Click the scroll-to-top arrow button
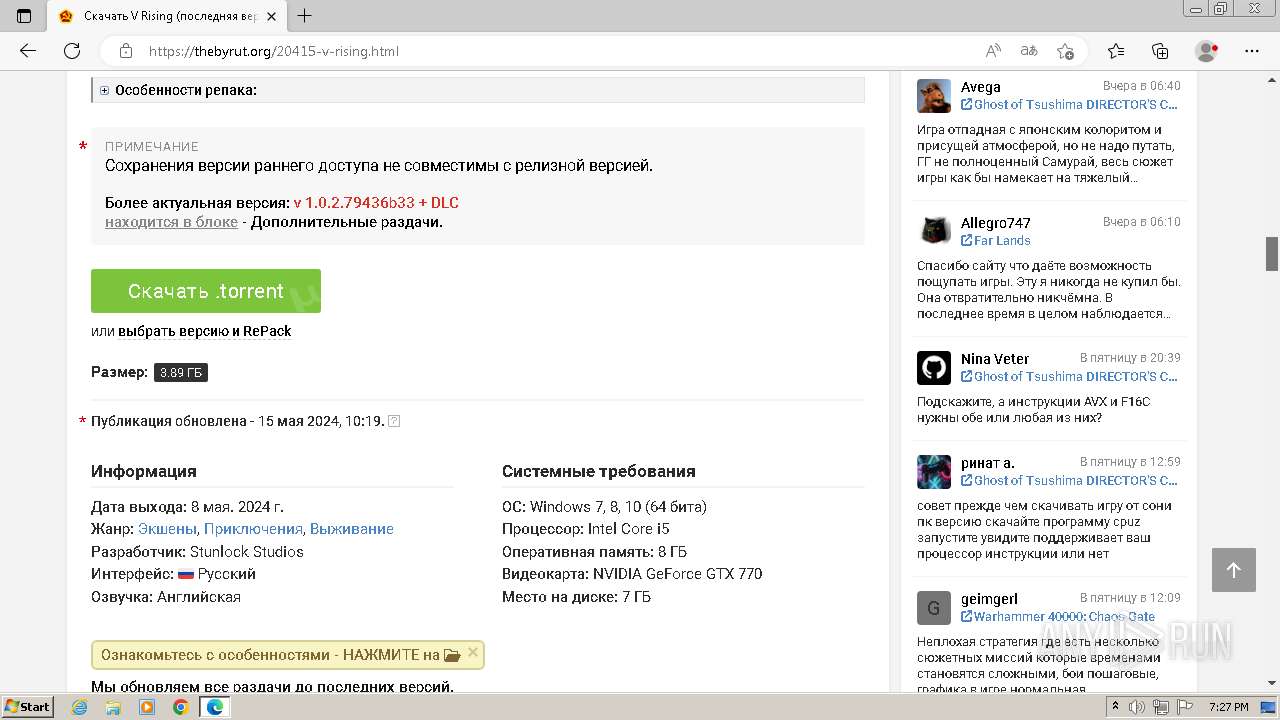The image size is (1280, 720). click(x=1233, y=570)
